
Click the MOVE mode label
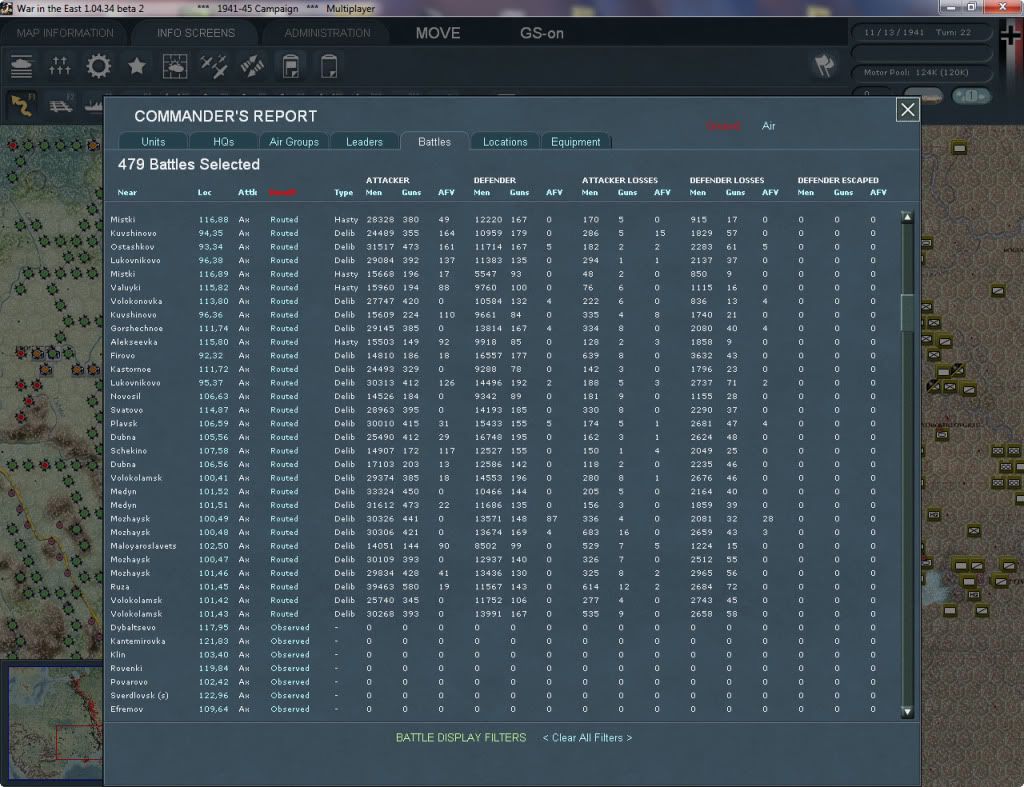tap(438, 33)
